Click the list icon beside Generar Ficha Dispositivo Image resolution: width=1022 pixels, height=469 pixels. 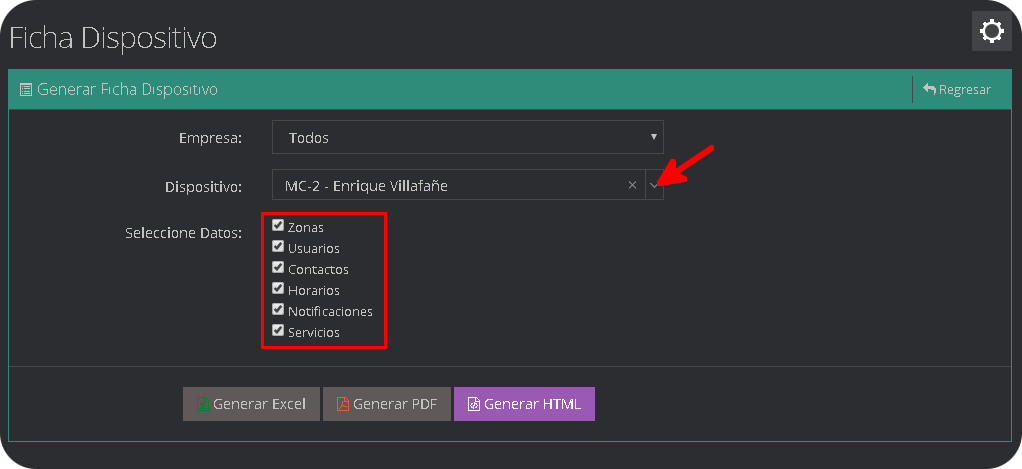26,89
